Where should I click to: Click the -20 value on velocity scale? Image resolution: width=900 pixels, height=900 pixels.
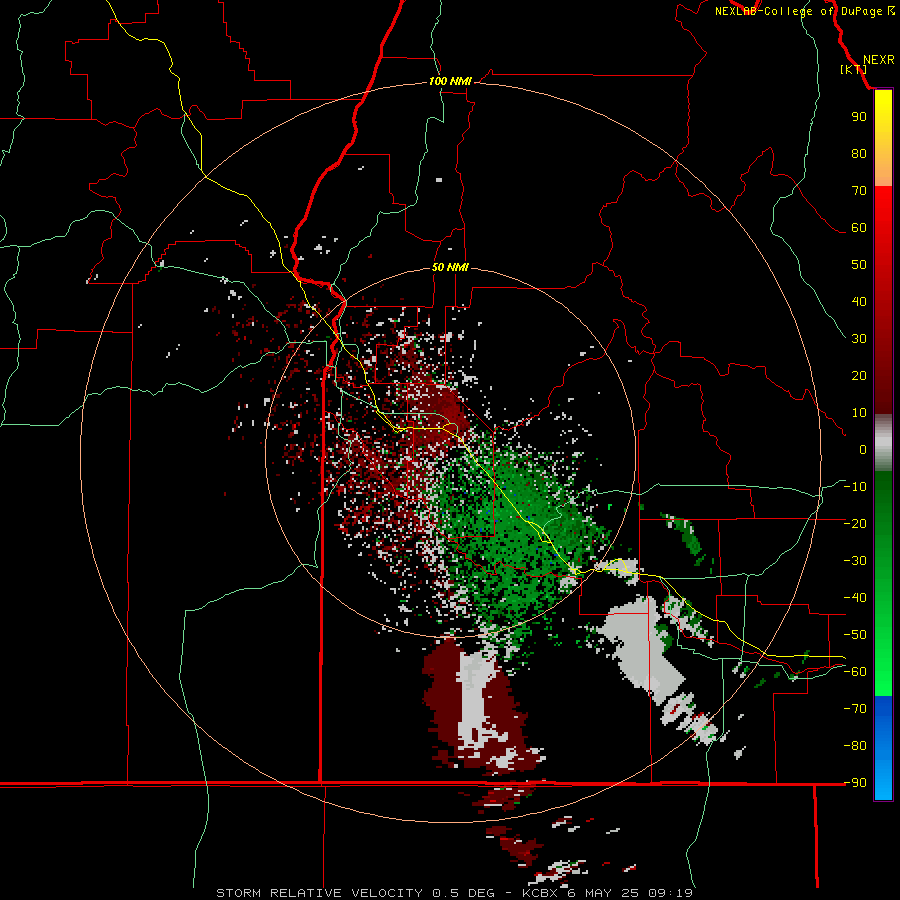point(855,524)
